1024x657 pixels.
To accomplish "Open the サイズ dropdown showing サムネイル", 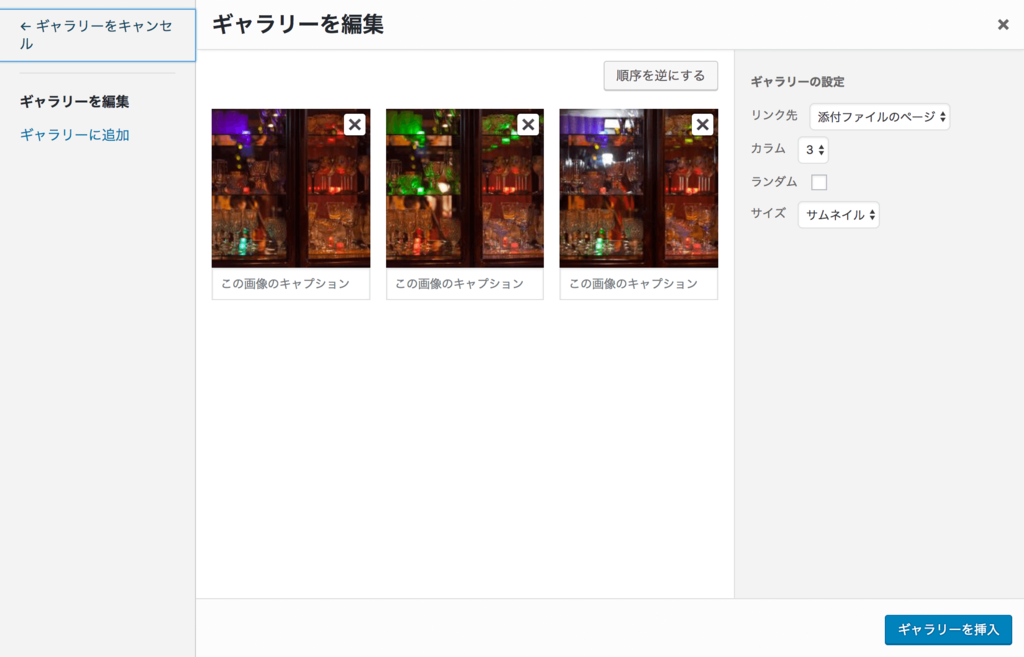I will 838,214.
